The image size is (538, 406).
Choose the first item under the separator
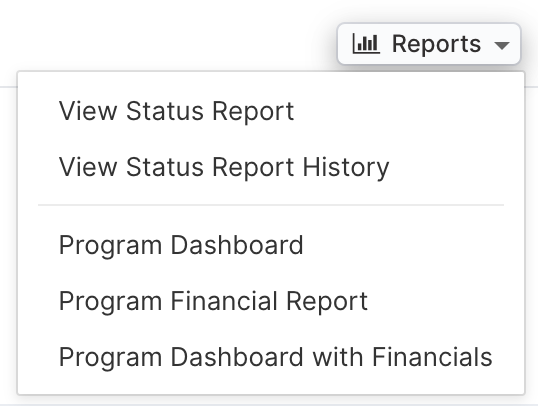click(271, 245)
